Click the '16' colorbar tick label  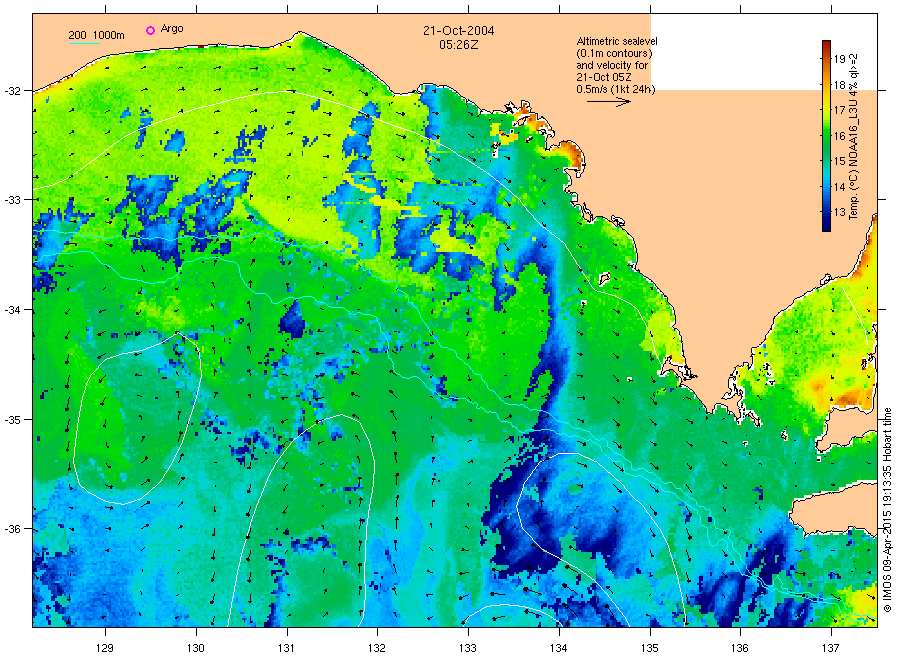[839, 136]
